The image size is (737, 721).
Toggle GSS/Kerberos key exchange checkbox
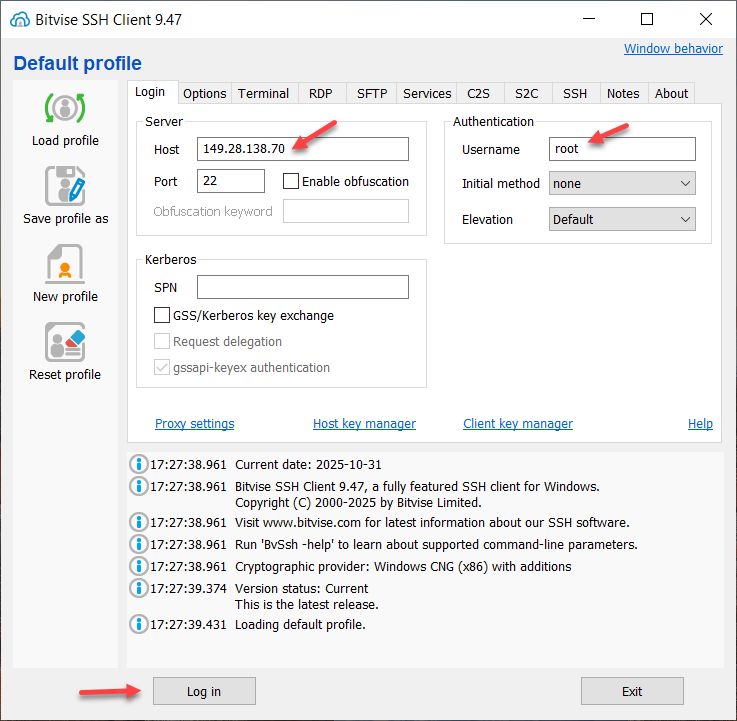162,315
